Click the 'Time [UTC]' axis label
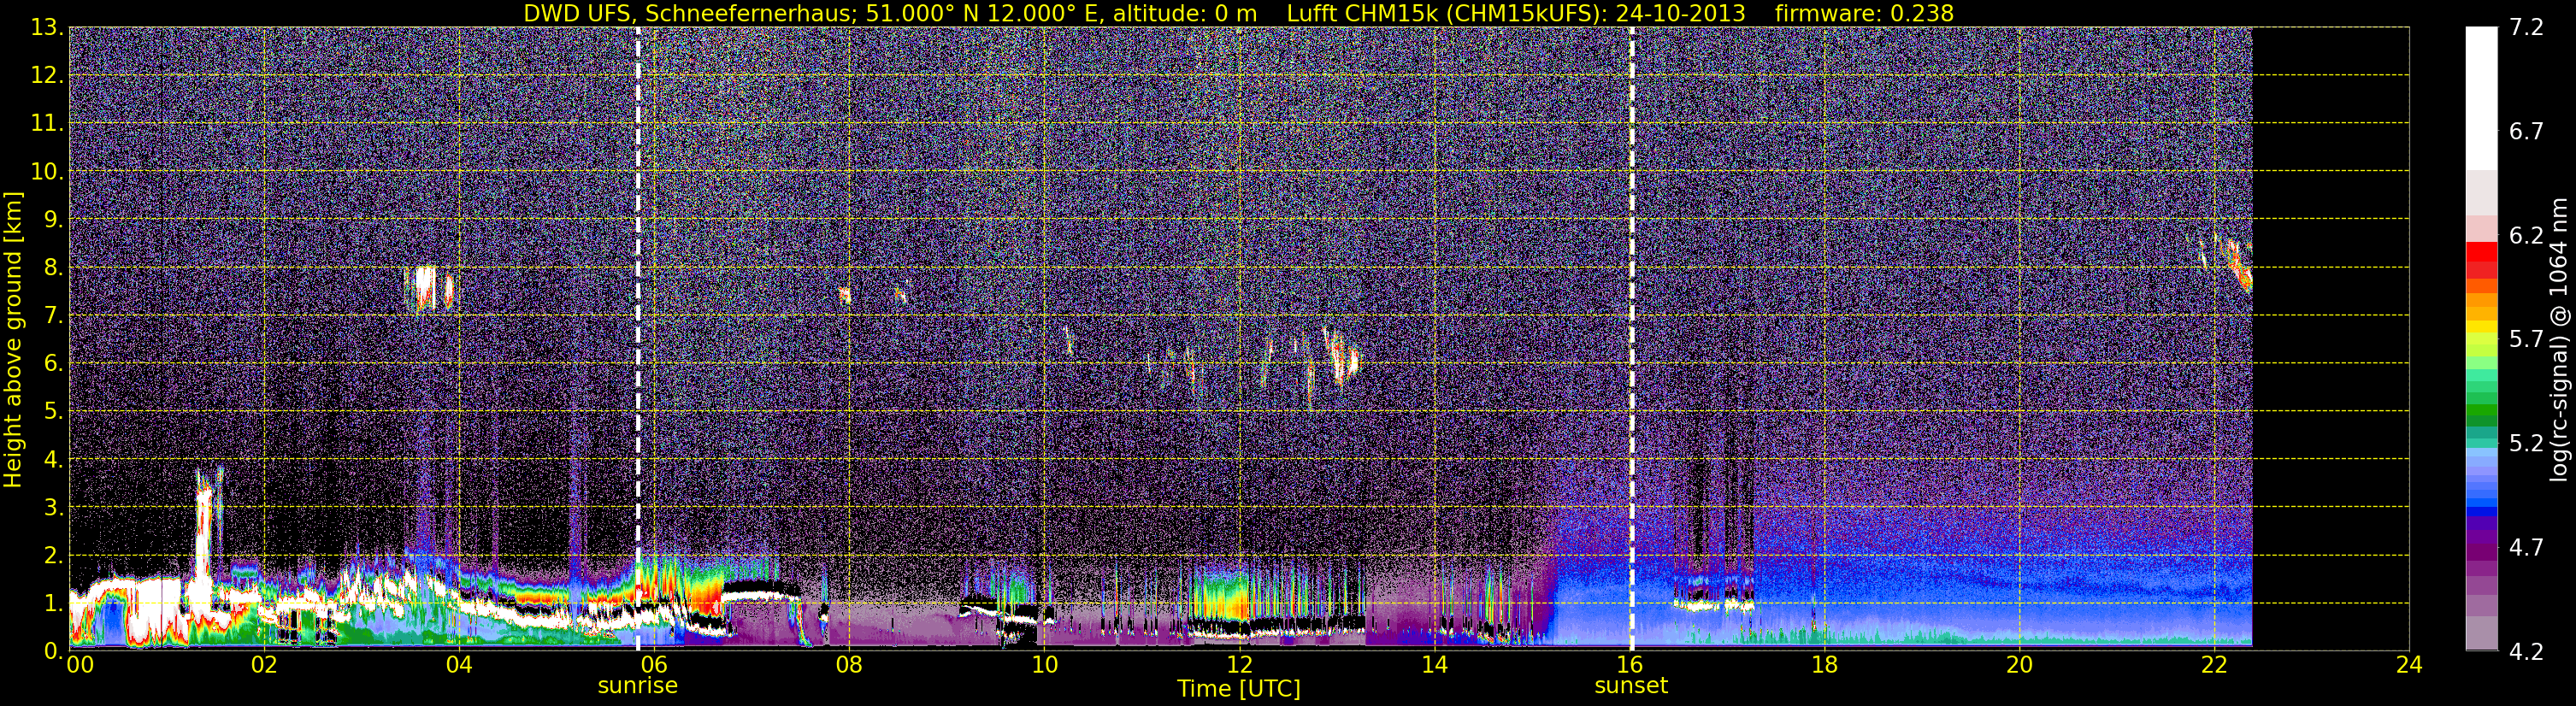 [x=1239, y=689]
